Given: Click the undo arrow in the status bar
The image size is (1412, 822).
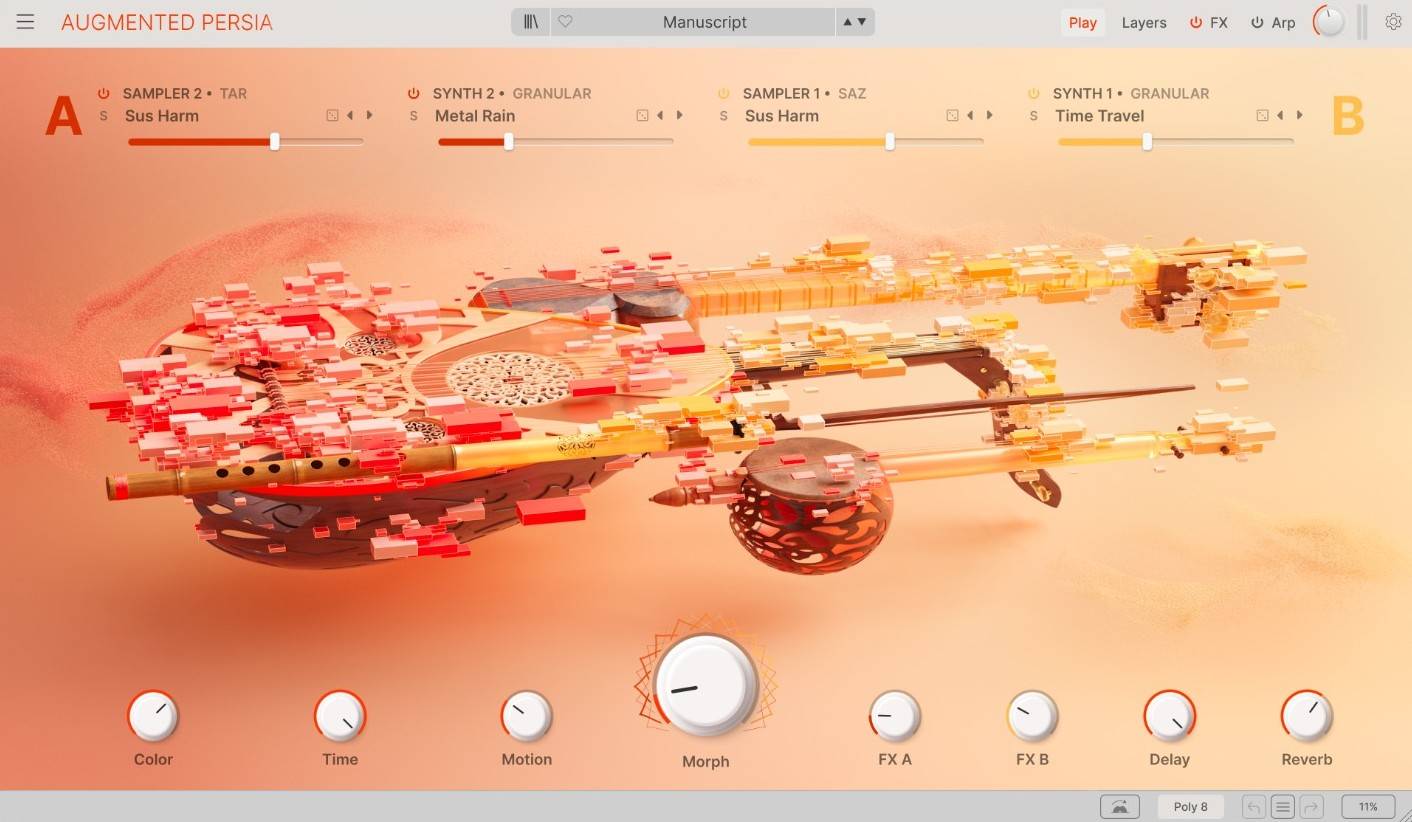Looking at the screenshot, I should click(1254, 807).
